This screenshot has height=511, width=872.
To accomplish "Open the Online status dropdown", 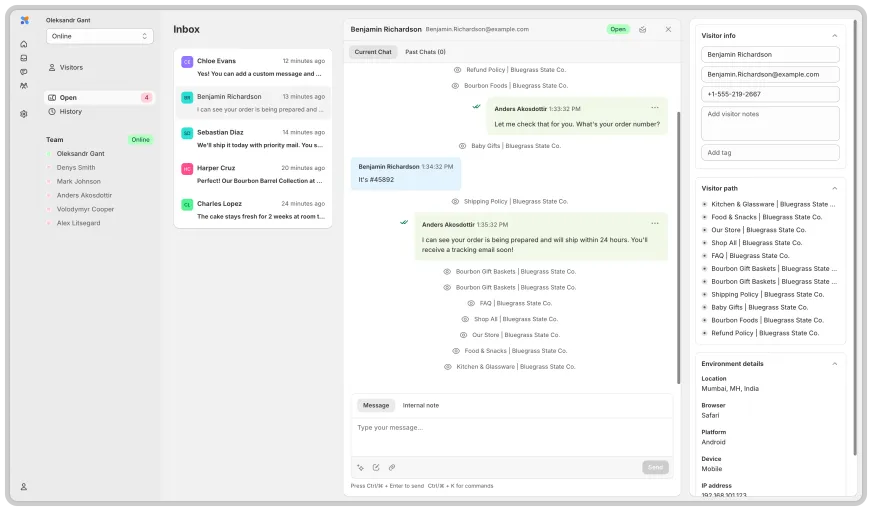I will (99, 36).
